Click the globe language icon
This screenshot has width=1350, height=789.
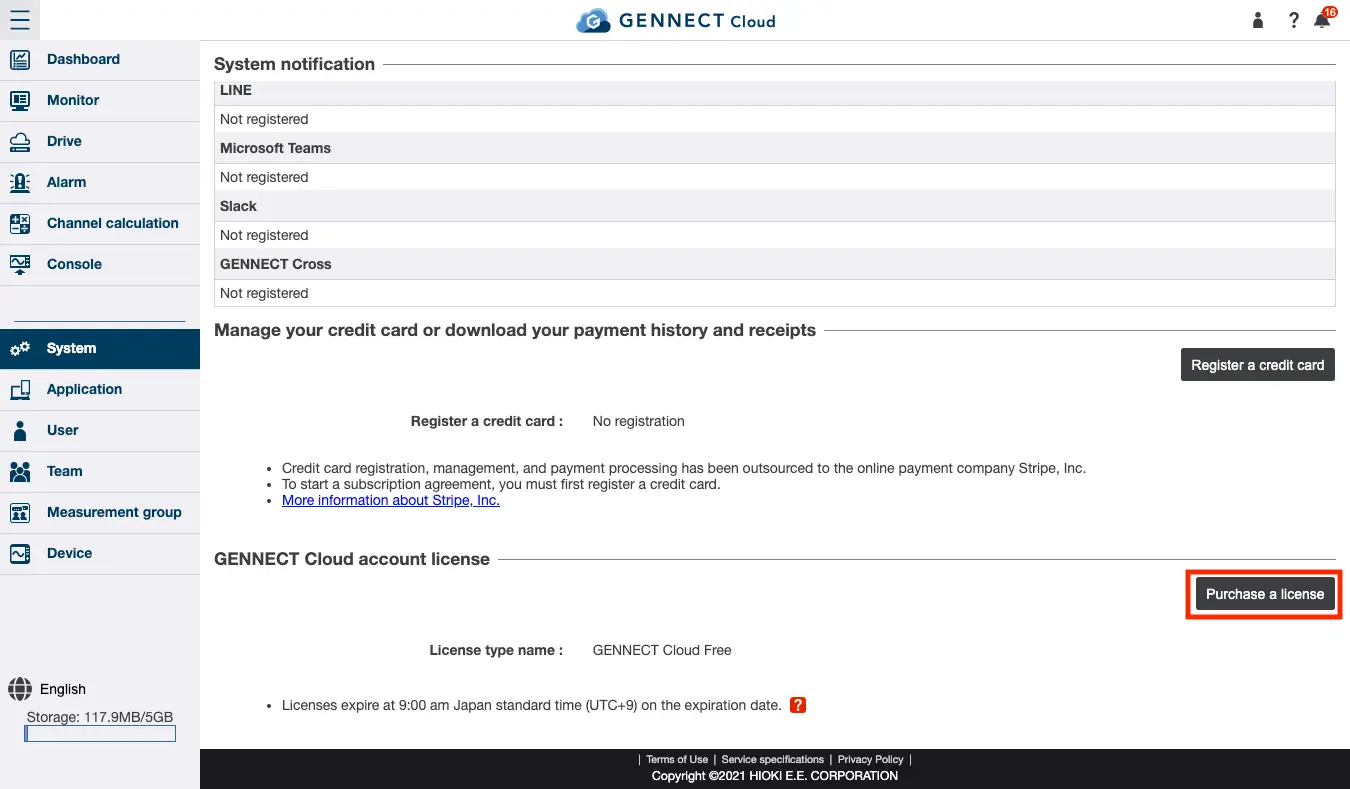pyautogui.click(x=20, y=689)
